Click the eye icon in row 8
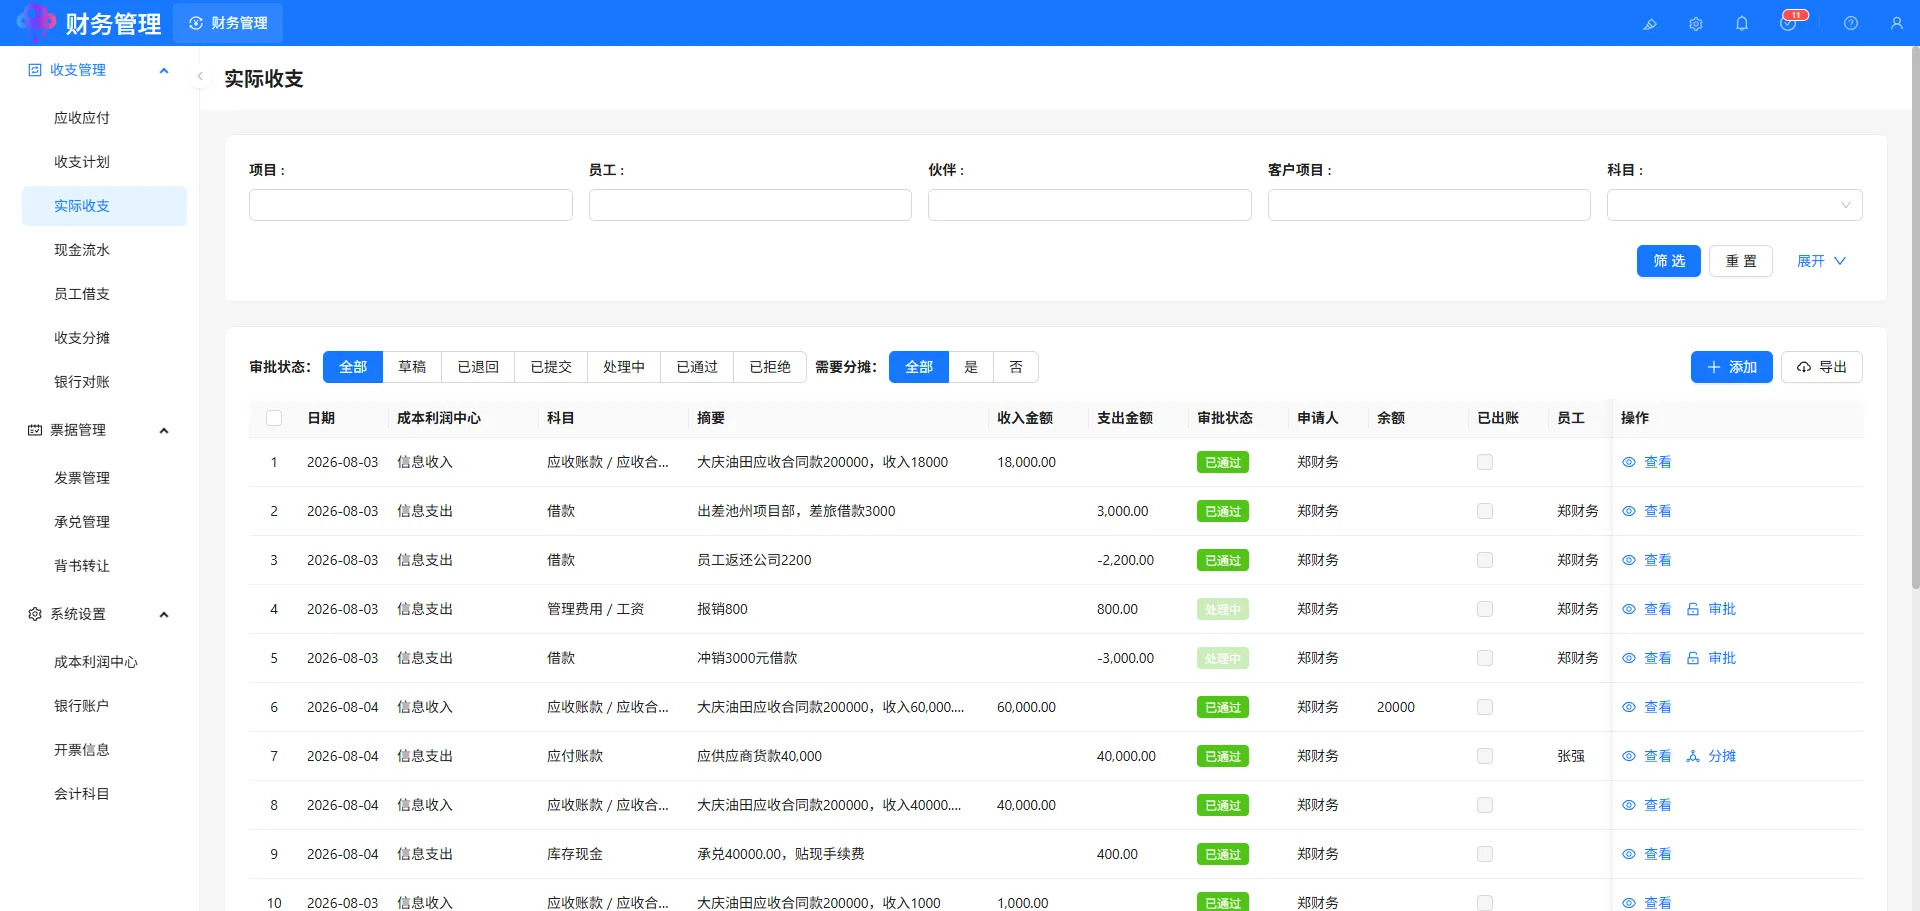1920x911 pixels. tap(1629, 805)
